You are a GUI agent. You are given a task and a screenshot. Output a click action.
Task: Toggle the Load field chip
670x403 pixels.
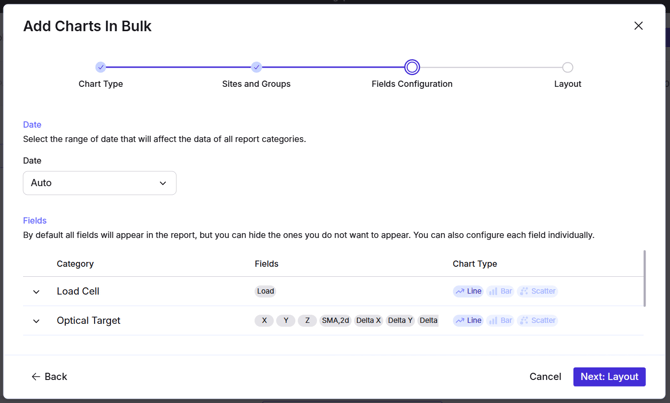(265, 291)
